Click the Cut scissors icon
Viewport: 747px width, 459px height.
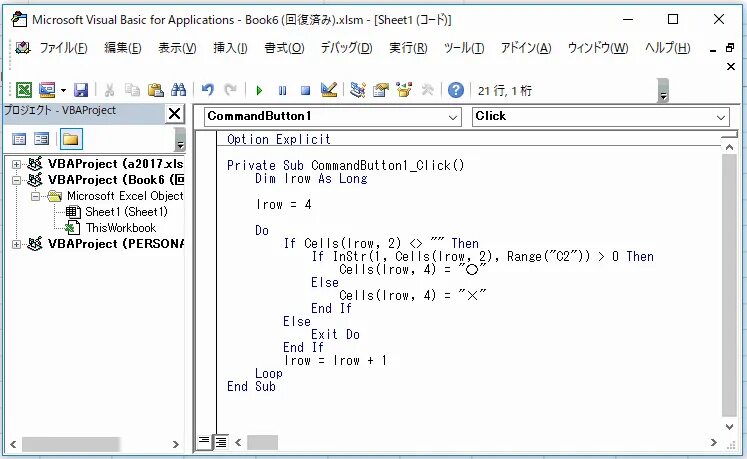point(109,90)
